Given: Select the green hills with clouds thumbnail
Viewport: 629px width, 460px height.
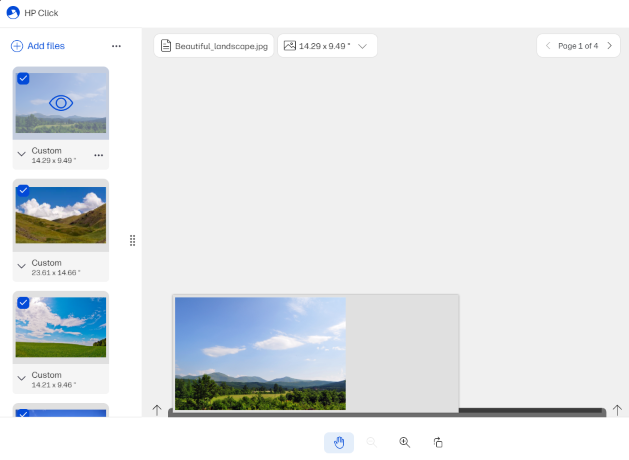Looking at the screenshot, I should [61, 215].
